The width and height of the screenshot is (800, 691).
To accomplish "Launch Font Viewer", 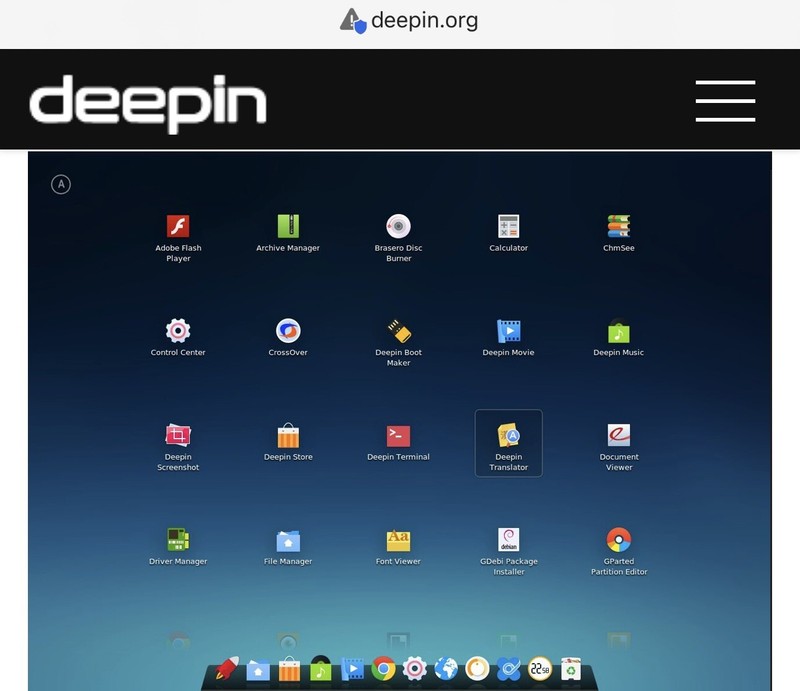I will click(398, 546).
